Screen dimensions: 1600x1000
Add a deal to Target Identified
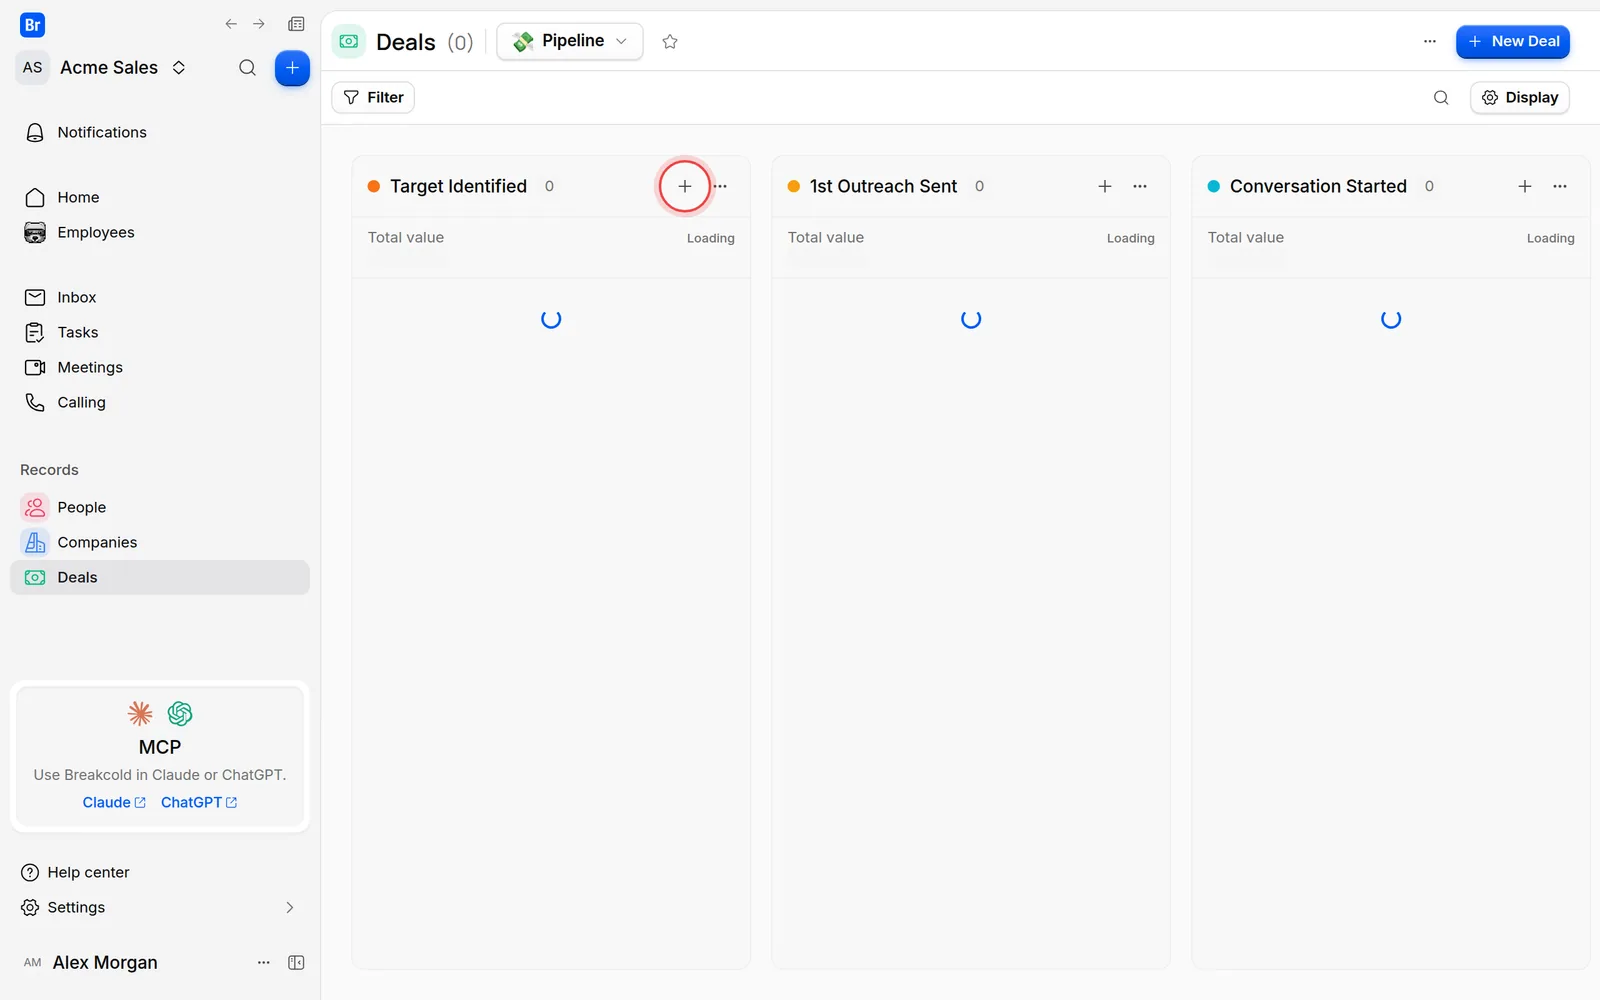pos(685,186)
